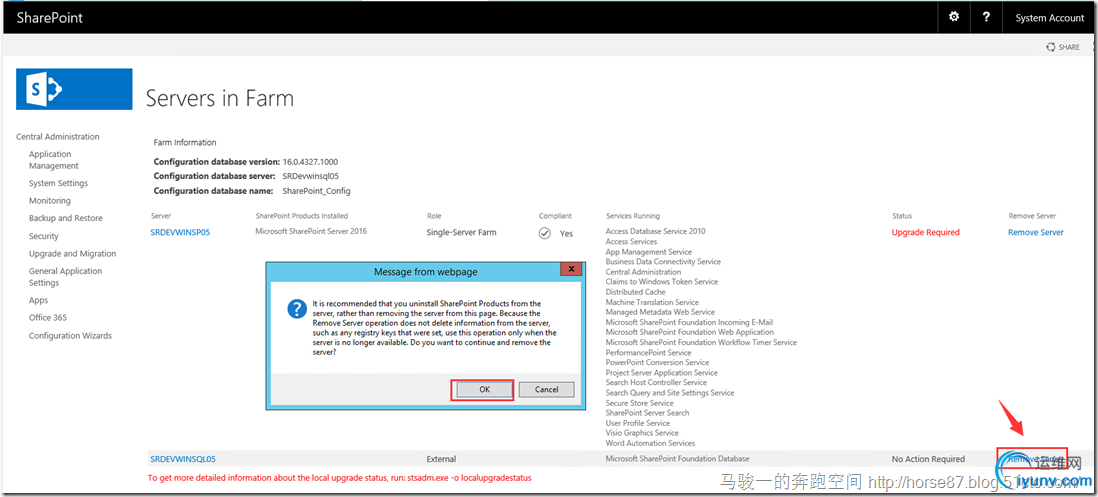
Task: Click the Services Running column header
Action: (x=632, y=216)
